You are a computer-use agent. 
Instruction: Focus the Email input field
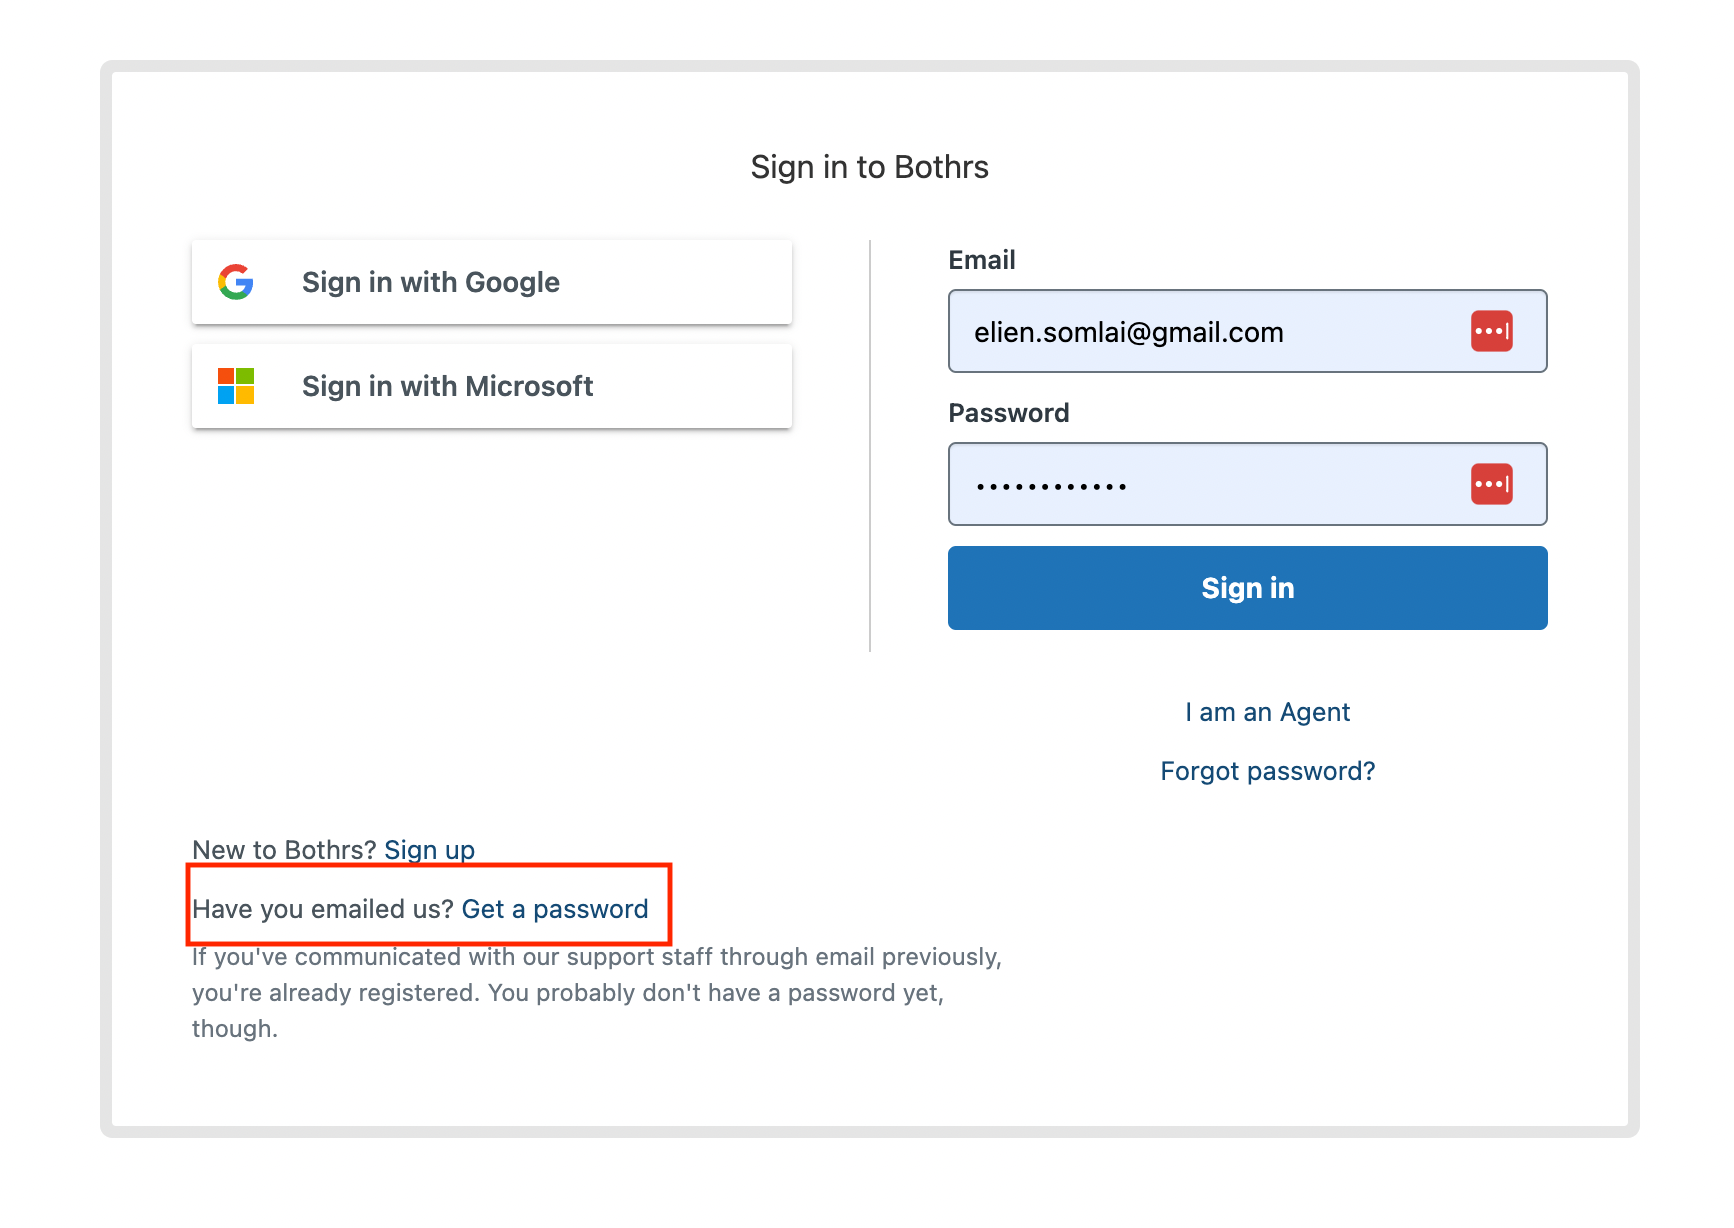pyautogui.click(x=1248, y=331)
